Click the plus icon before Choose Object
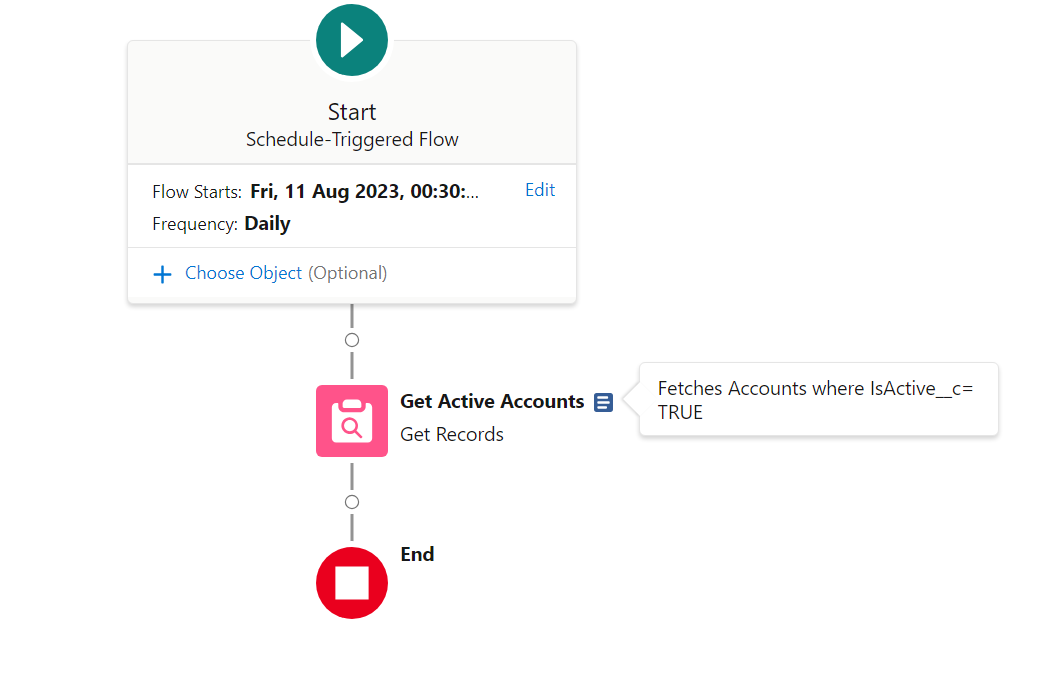 pyautogui.click(x=162, y=274)
